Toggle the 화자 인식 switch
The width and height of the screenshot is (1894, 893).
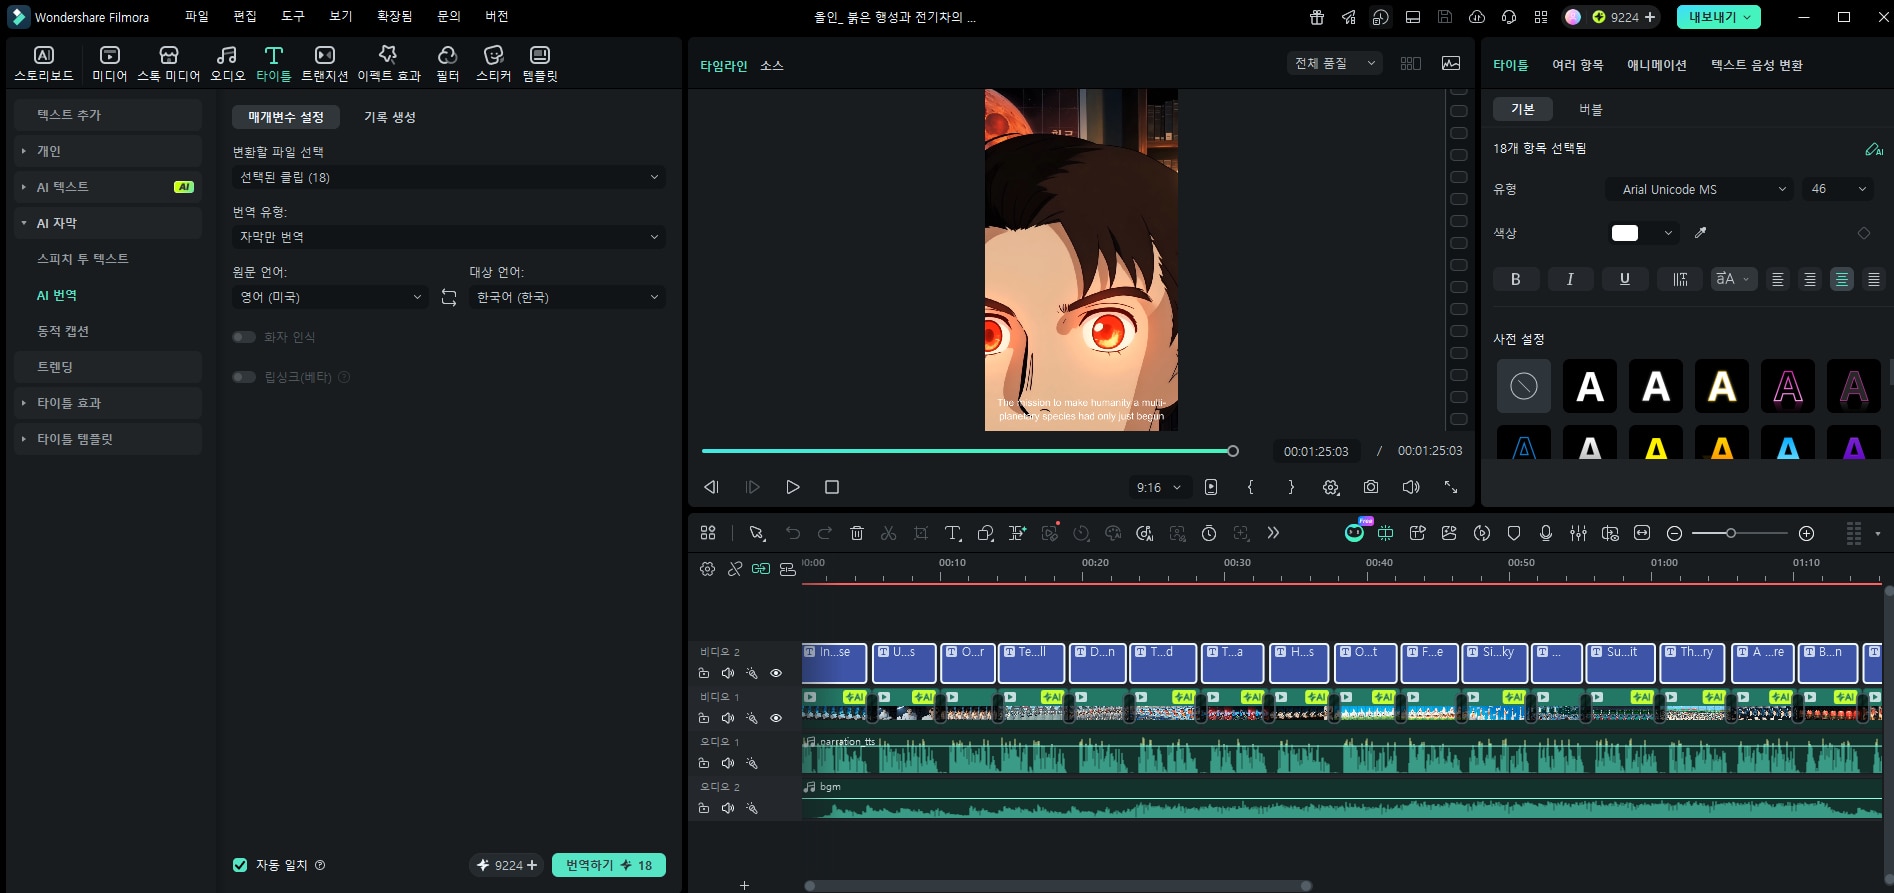(244, 337)
